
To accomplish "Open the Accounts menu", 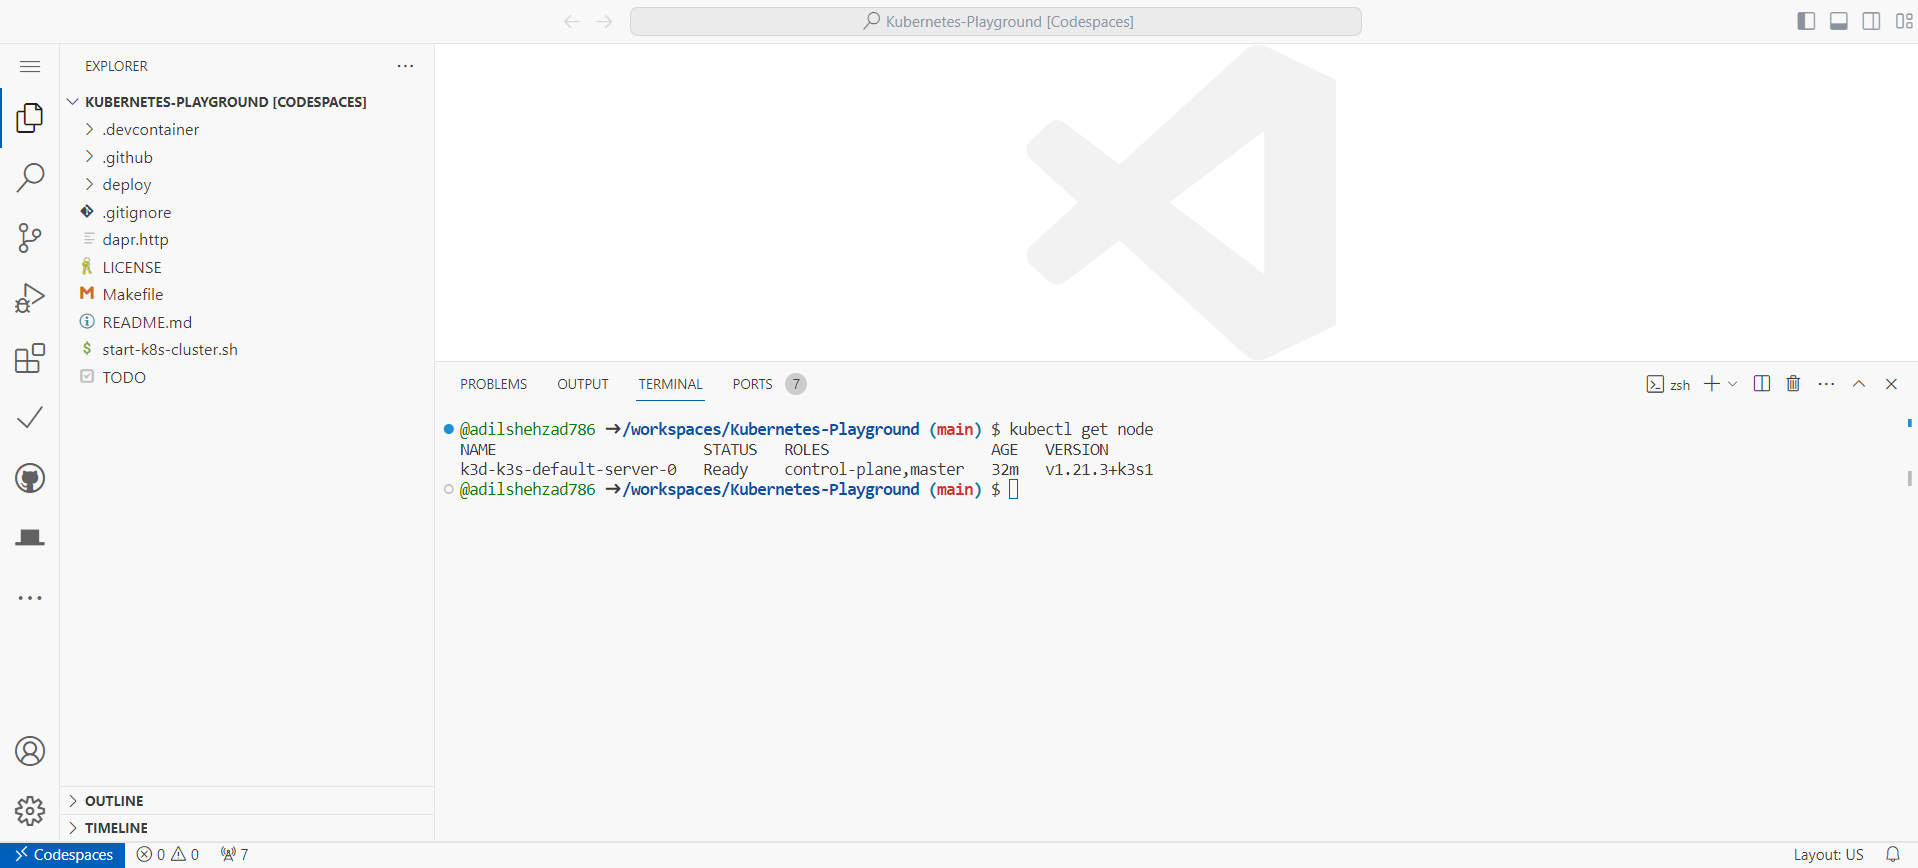I will (x=30, y=751).
